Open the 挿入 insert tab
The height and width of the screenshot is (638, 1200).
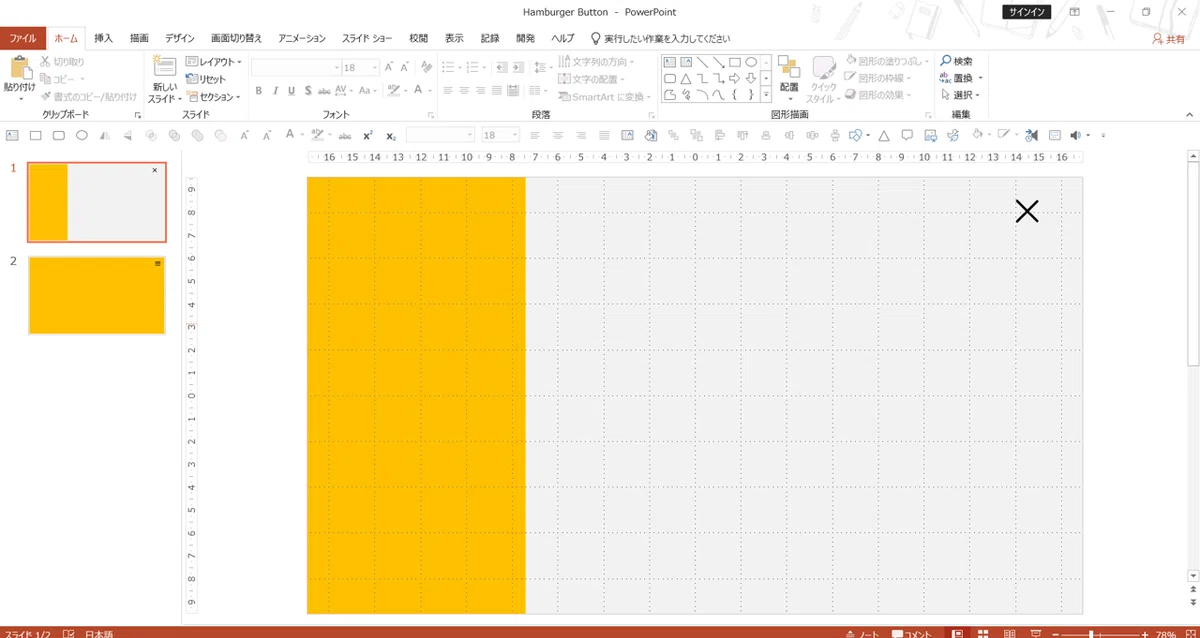coord(103,38)
